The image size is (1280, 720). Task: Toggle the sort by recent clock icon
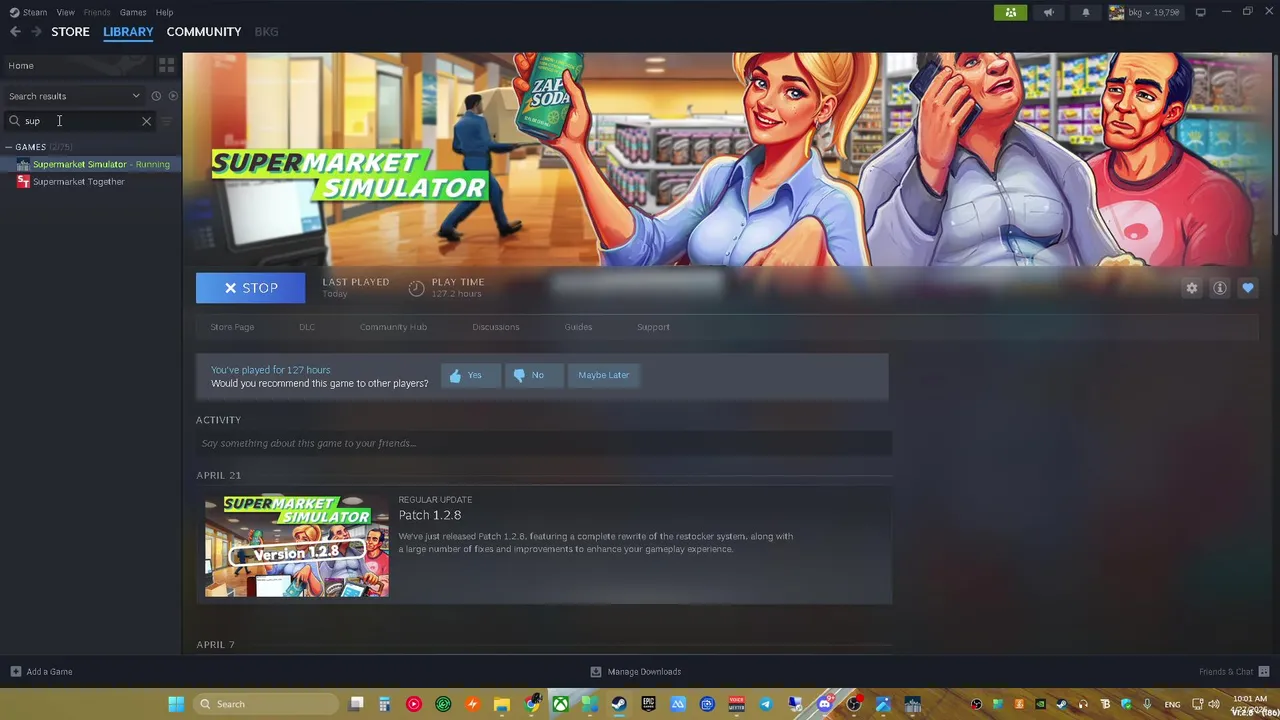156,96
